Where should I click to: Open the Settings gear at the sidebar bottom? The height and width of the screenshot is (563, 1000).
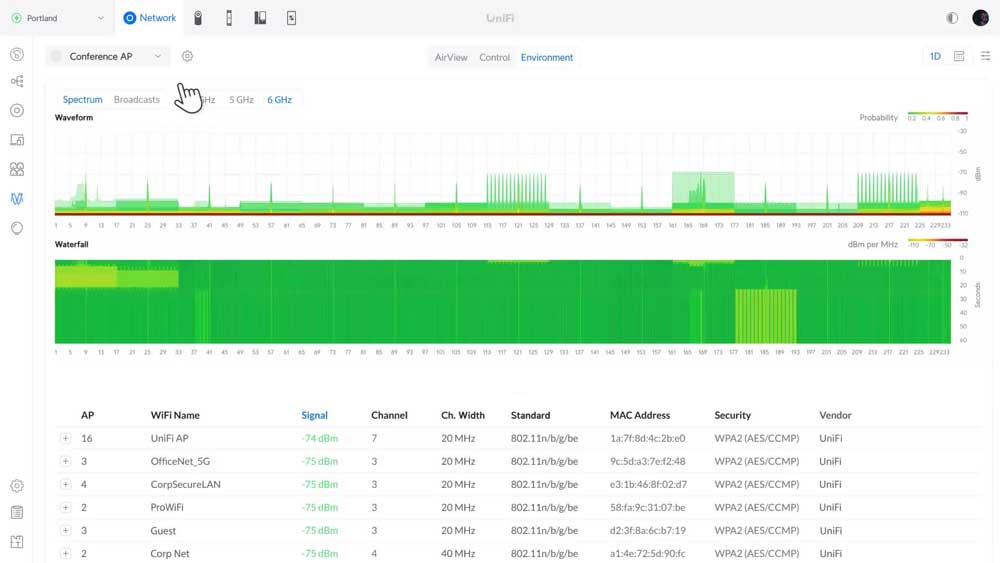pos(17,486)
